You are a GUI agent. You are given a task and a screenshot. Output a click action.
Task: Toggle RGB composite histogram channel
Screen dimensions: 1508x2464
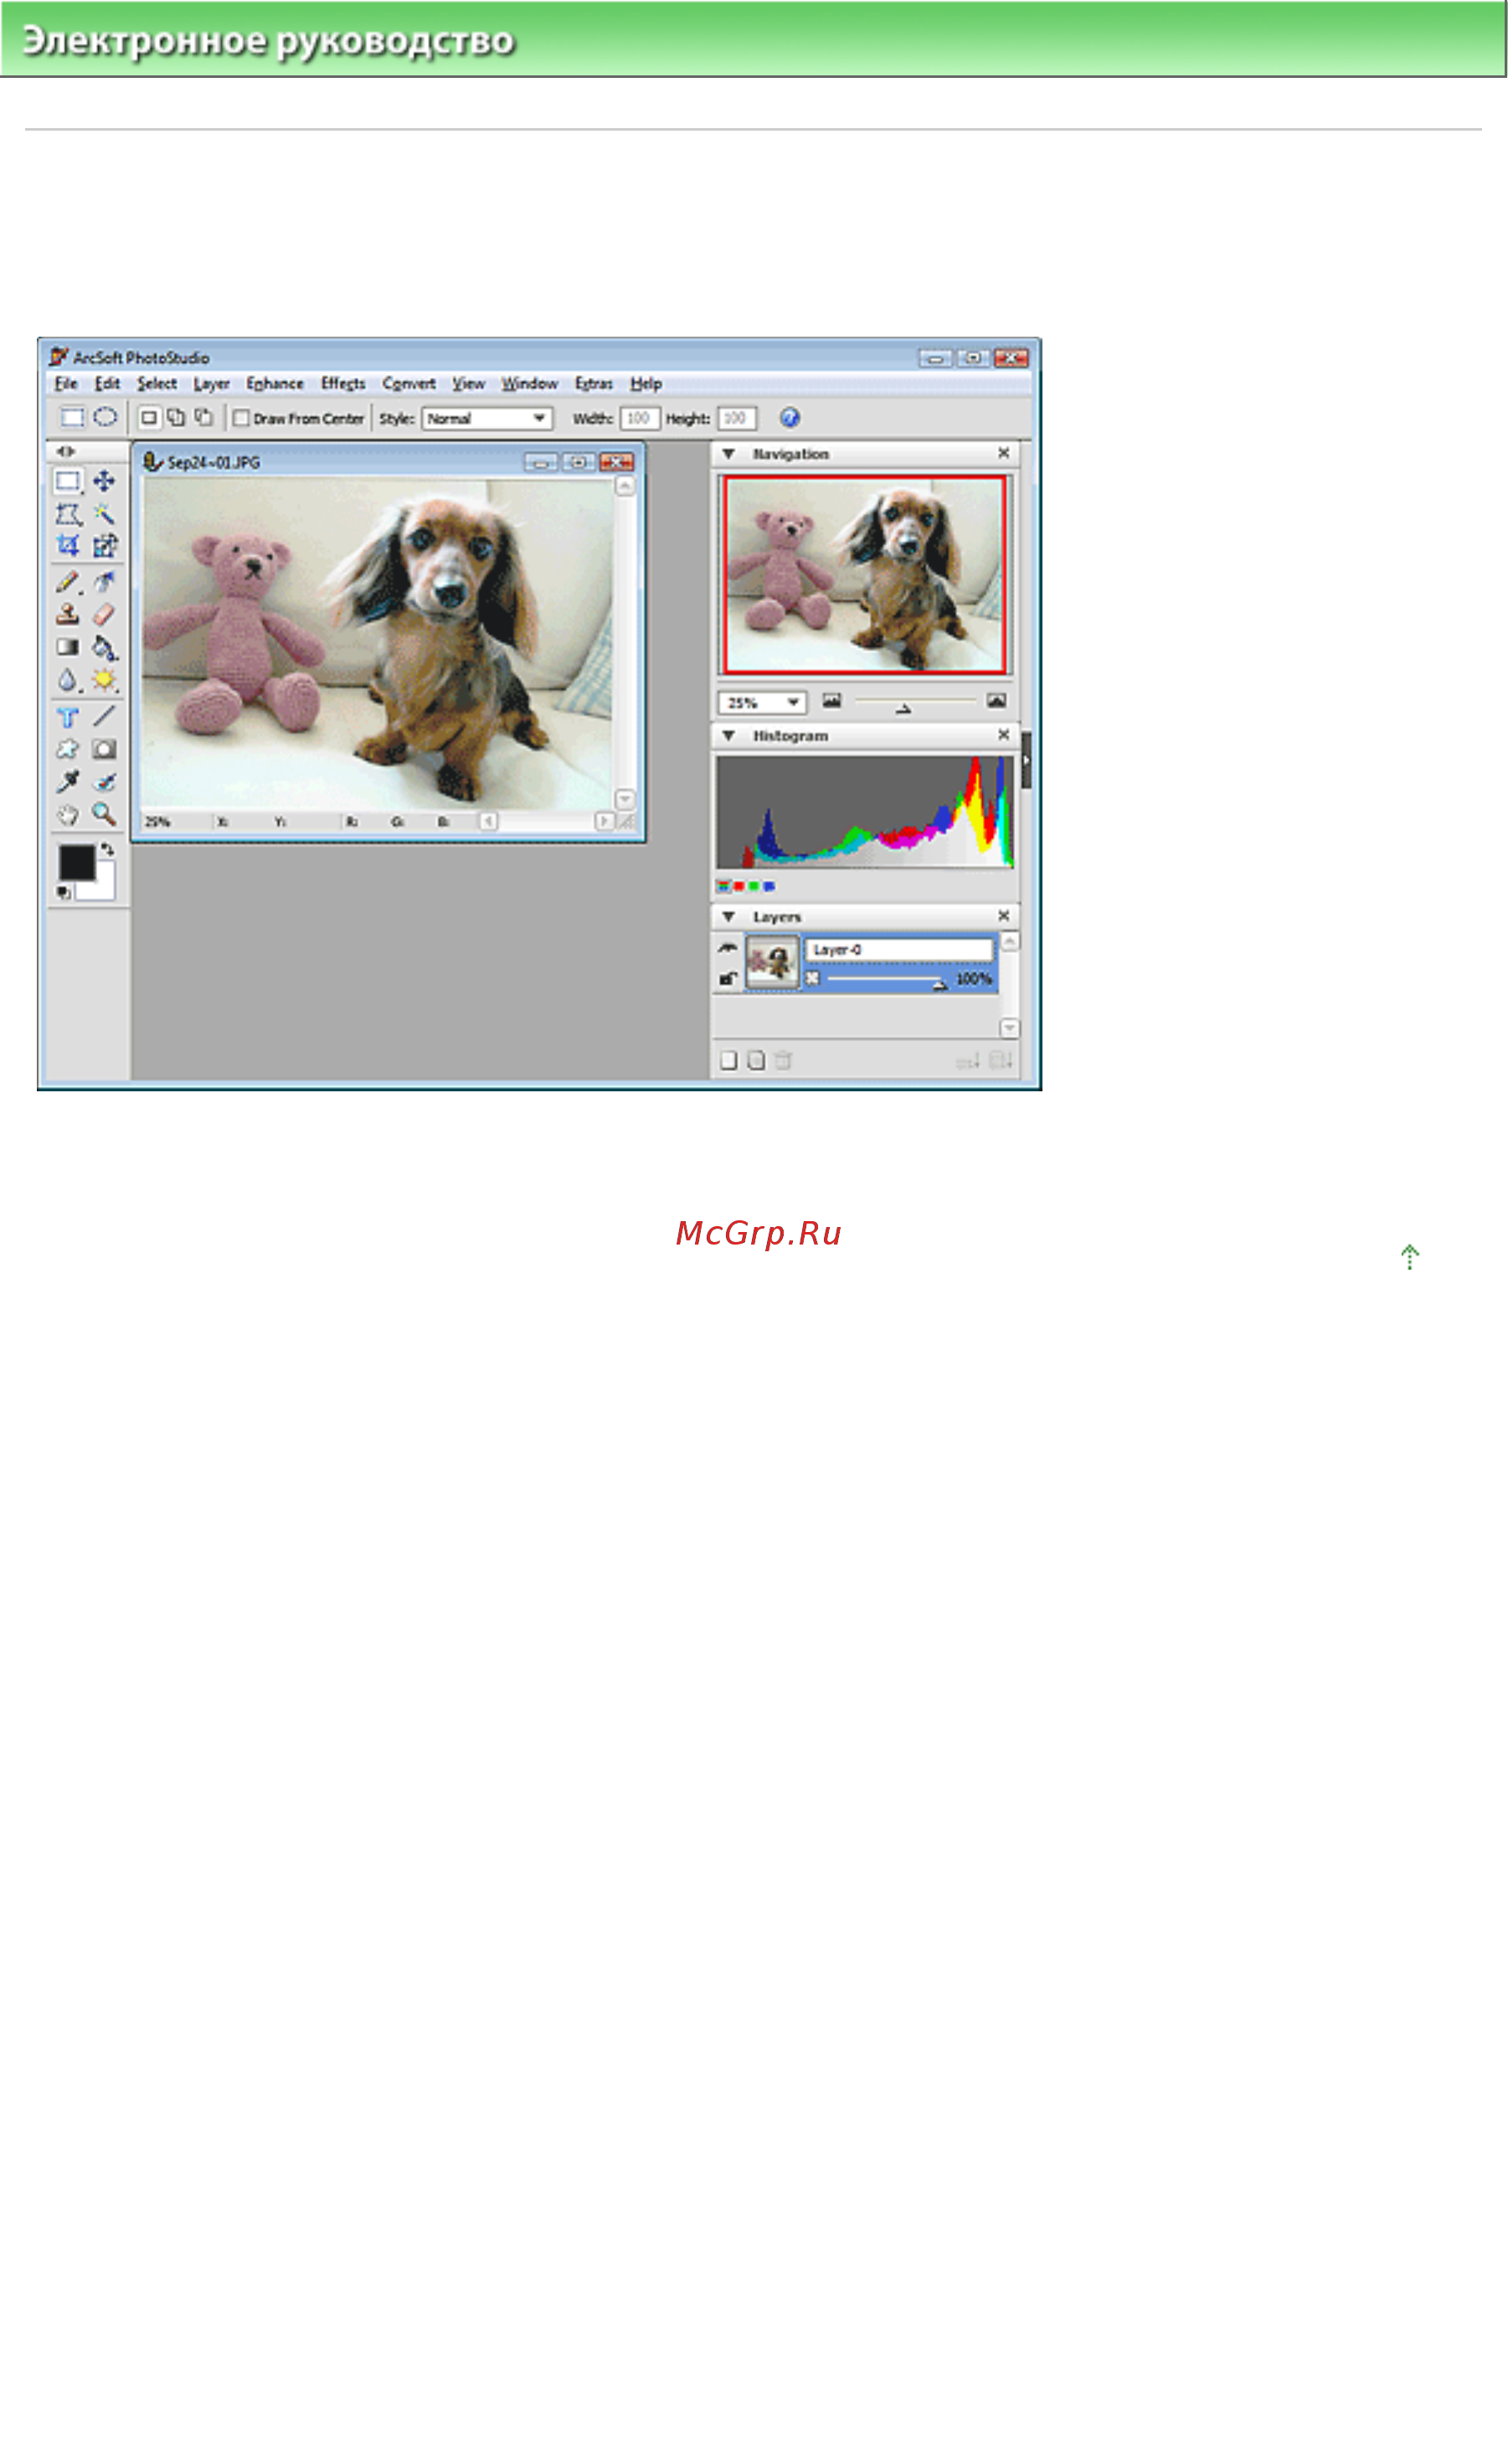click(723, 886)
